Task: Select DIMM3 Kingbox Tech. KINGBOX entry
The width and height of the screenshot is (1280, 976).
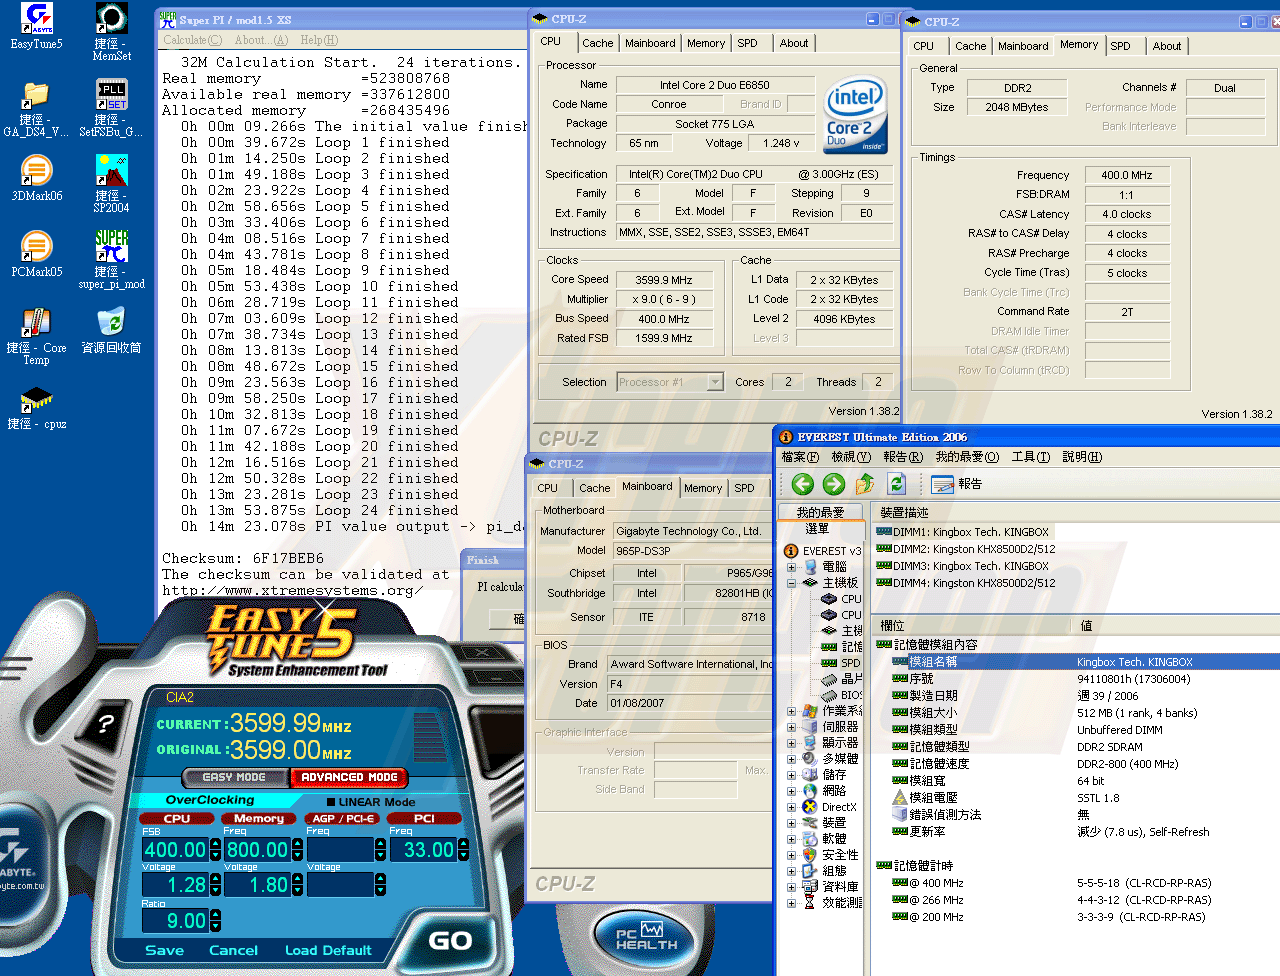Action: (x=962, y=566)
